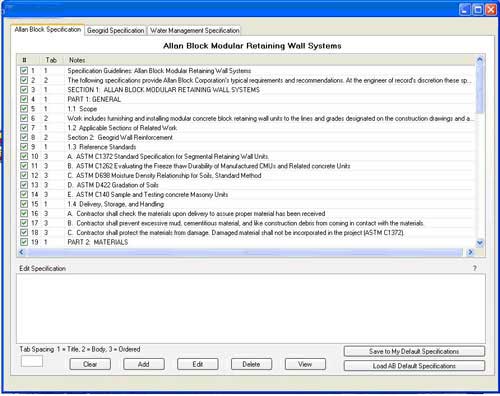Close the specification window

pos(491,10)
